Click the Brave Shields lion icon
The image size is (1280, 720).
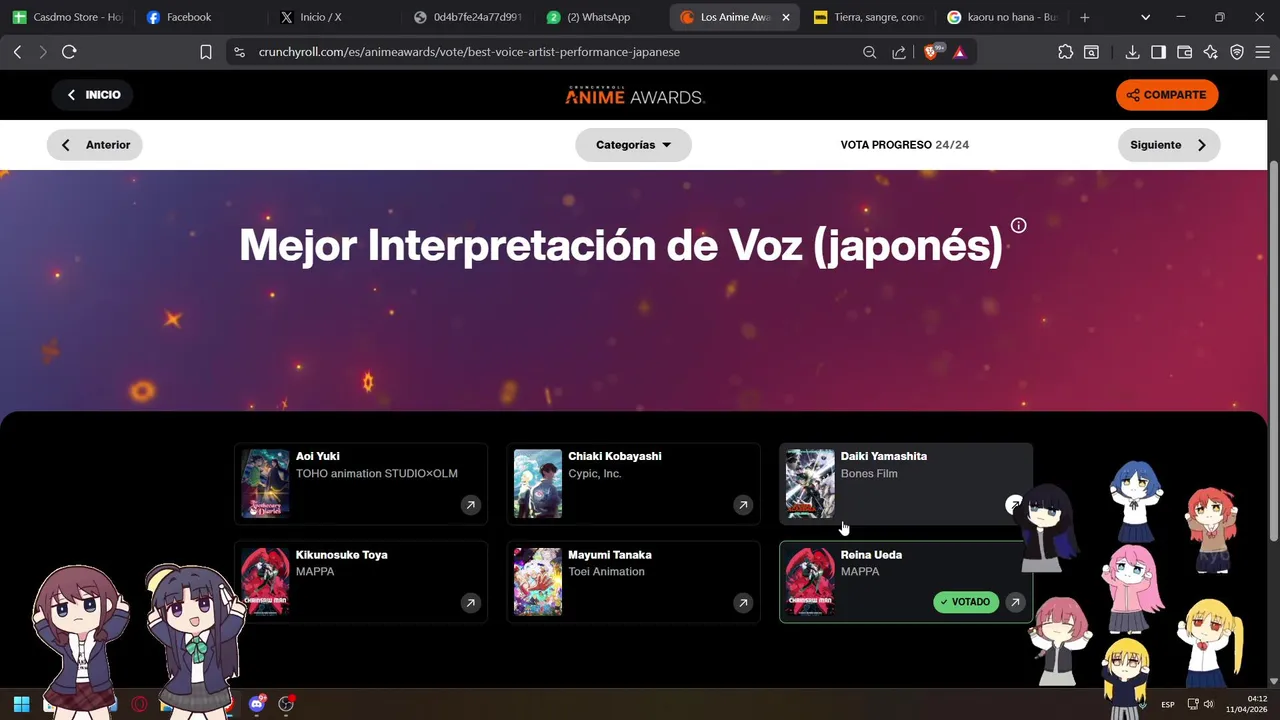click(x=931, y=52)
